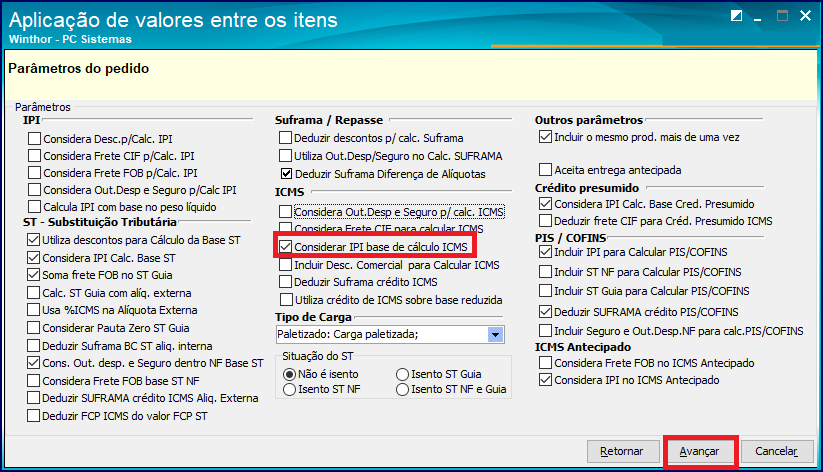Viewport: 823px width, 472px height.
Task: Toggle Considerar IPI base de cálculo ICMS
Action: click(x=286, y=247)
